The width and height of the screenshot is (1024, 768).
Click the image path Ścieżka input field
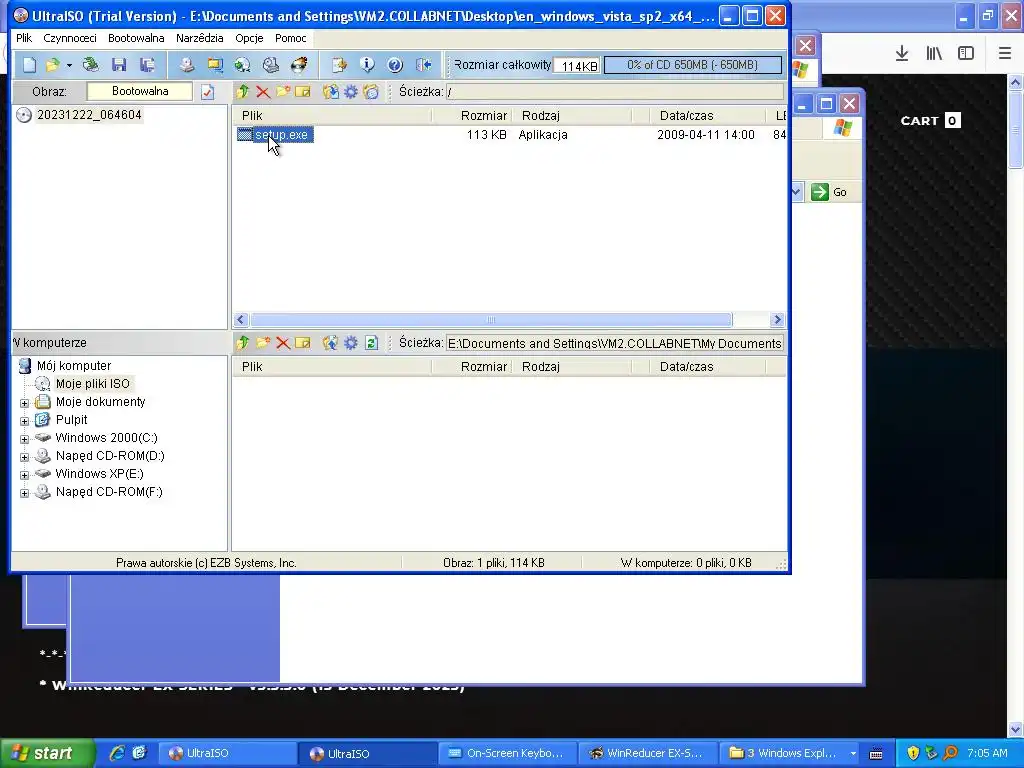[615, 91]
